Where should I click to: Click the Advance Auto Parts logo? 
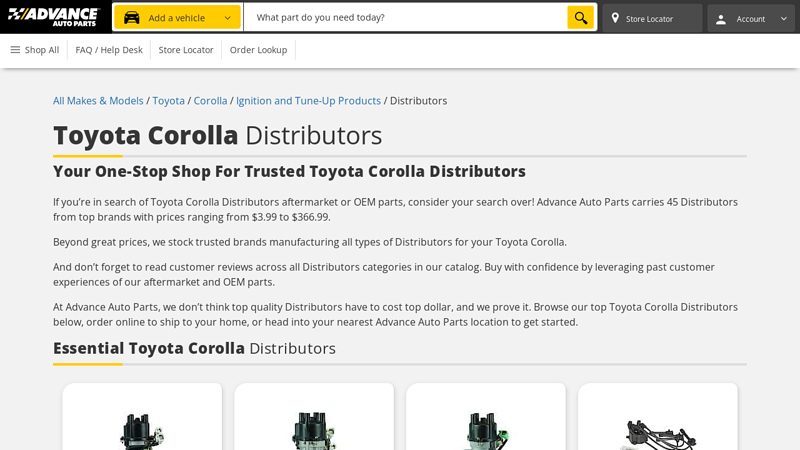[54, 17]
